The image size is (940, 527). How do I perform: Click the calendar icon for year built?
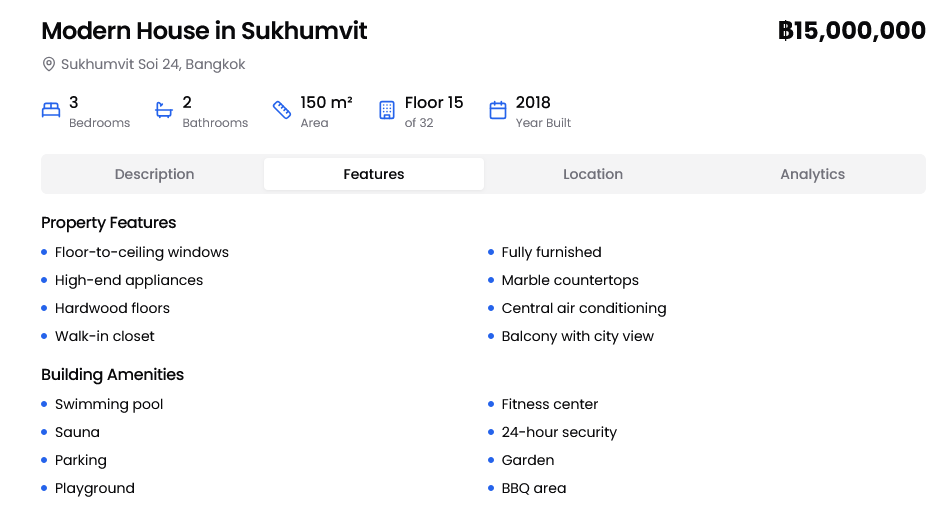[498, 110]
